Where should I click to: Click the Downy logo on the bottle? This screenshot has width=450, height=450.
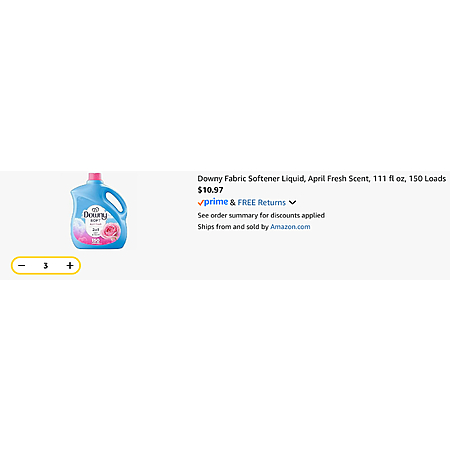coord(95,214)
